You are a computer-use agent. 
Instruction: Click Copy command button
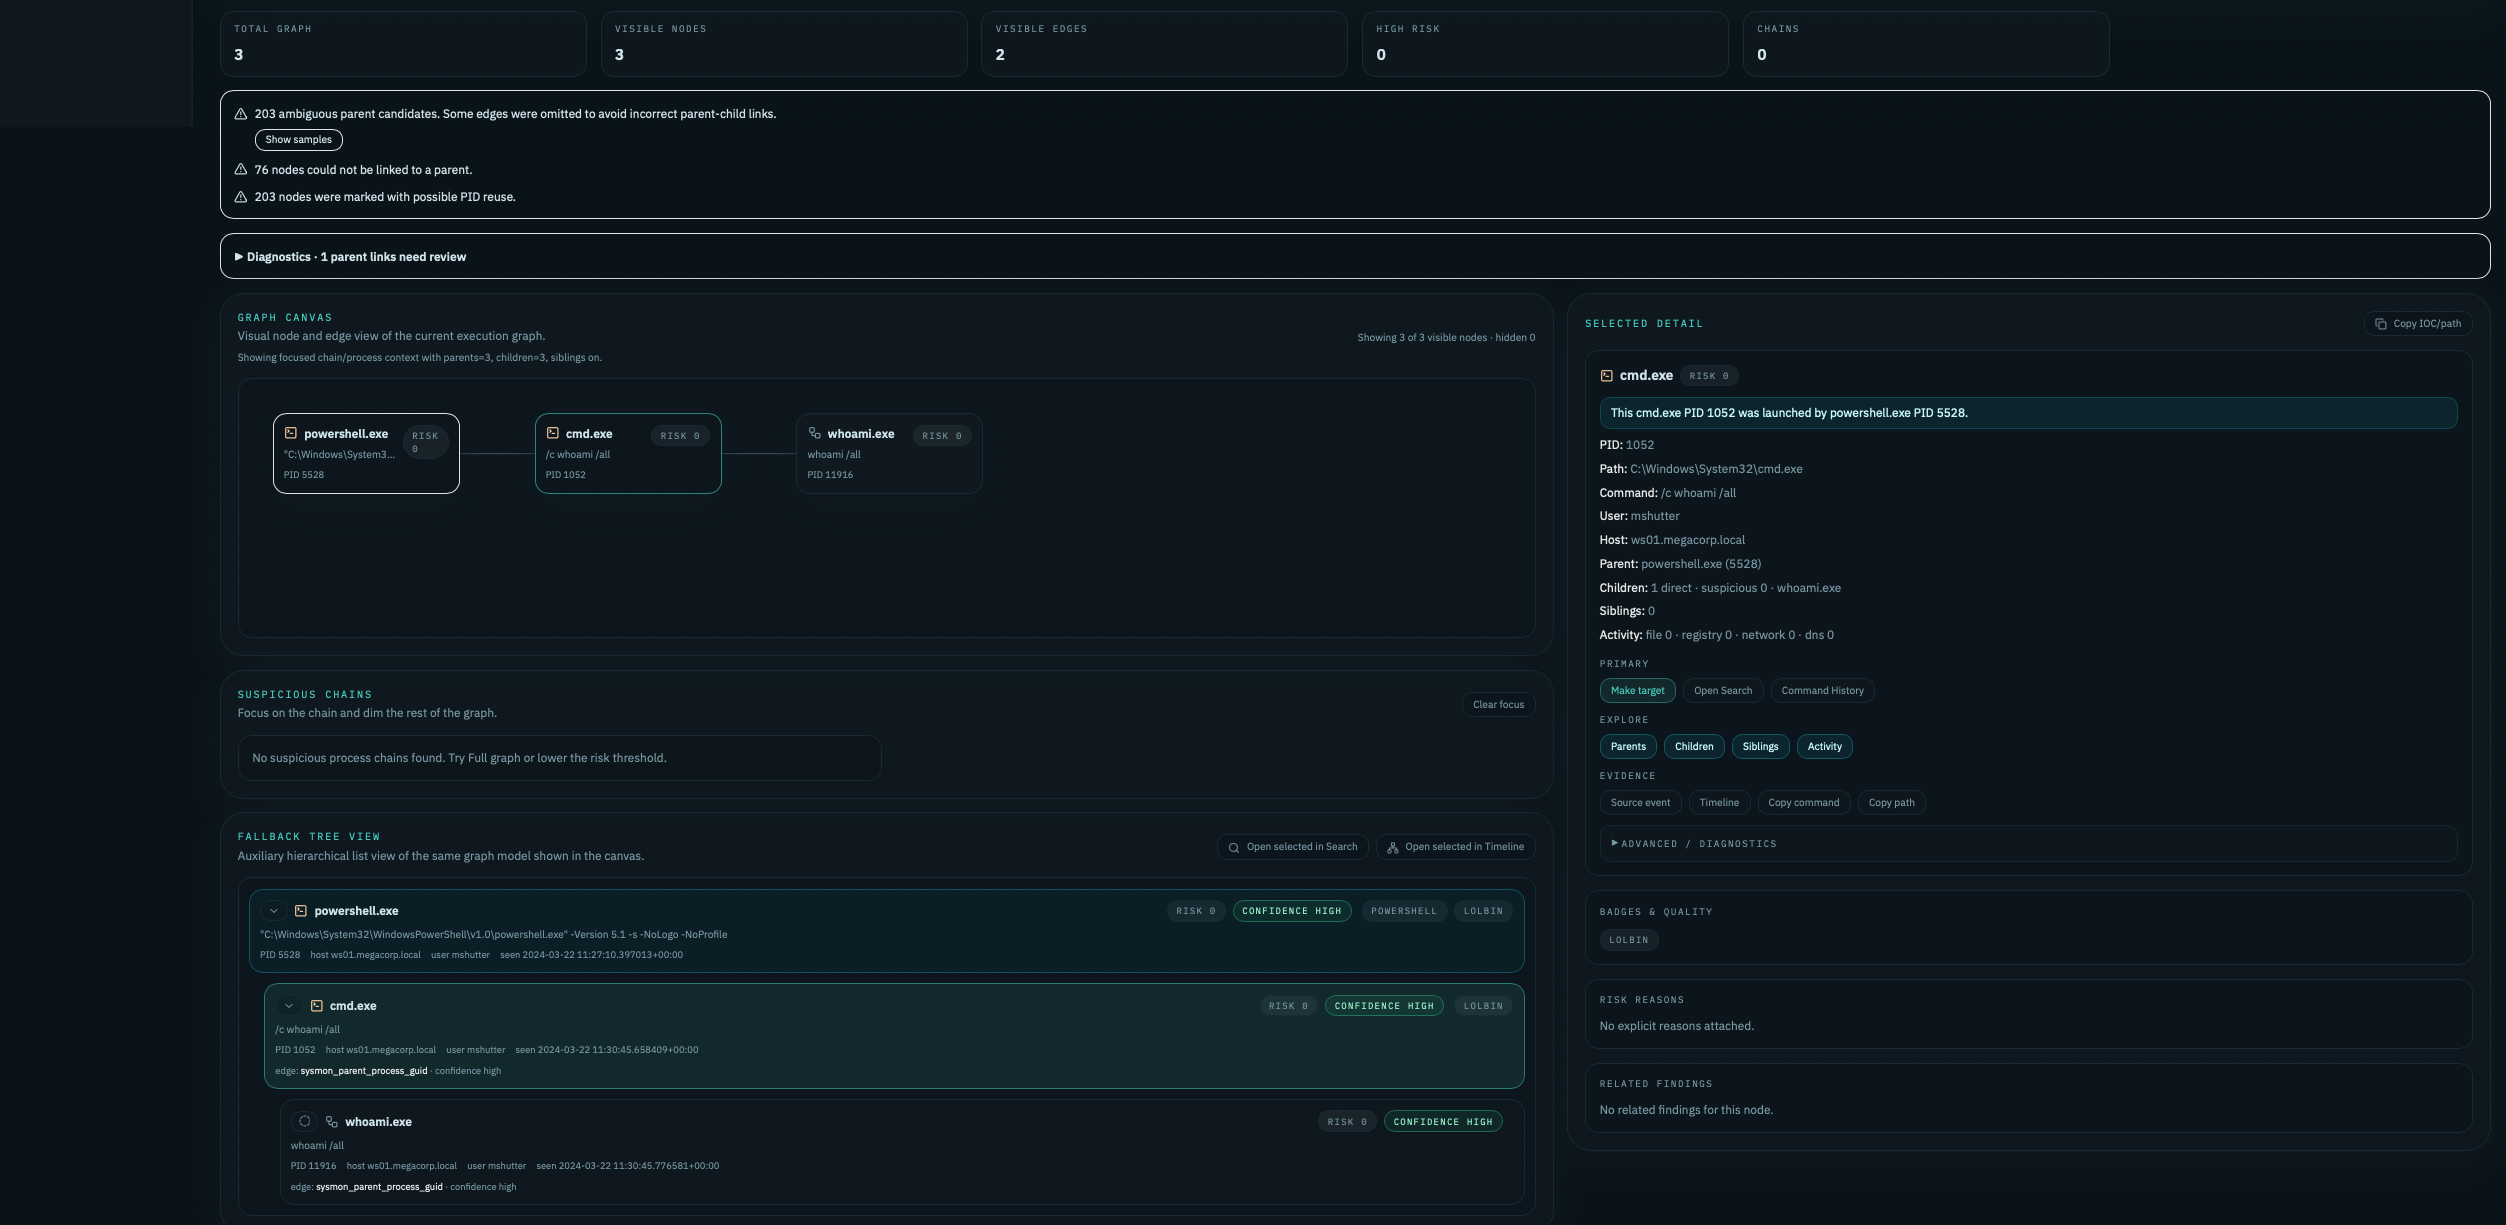click(1804, 803)
